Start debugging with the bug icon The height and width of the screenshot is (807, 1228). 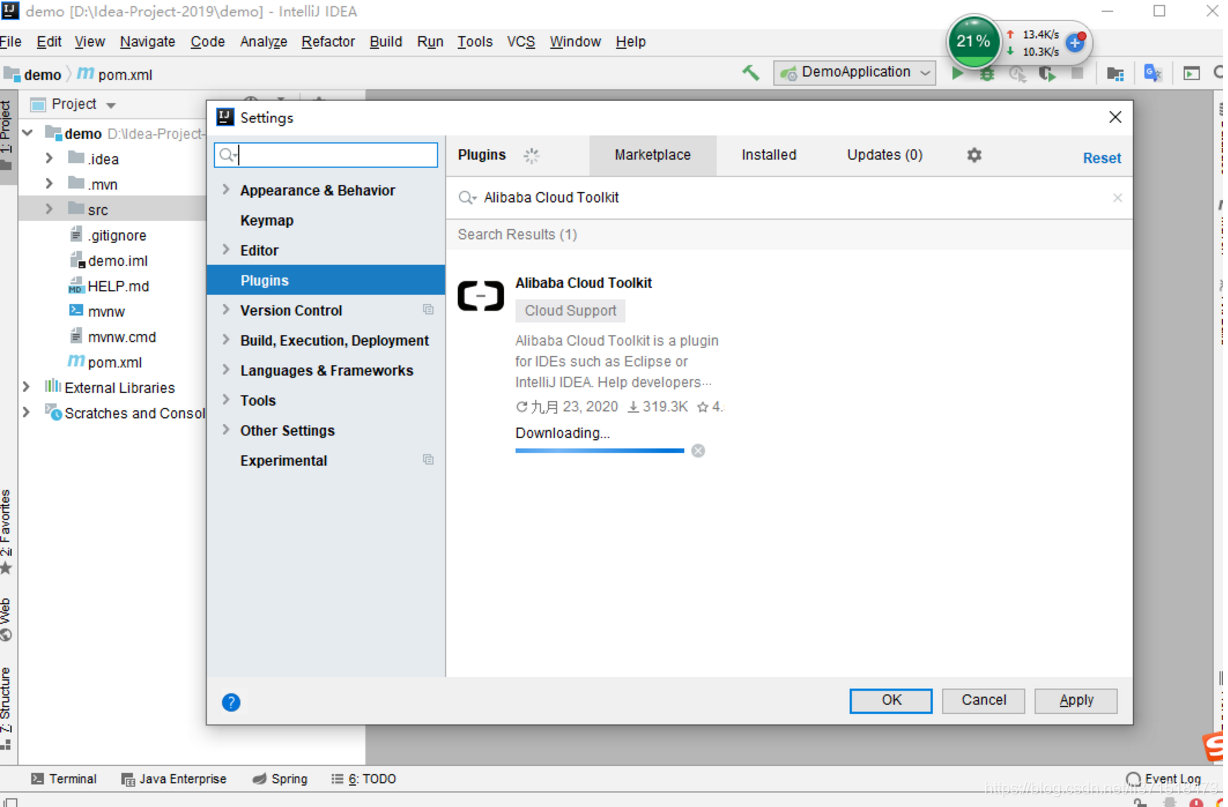(987, 73)
